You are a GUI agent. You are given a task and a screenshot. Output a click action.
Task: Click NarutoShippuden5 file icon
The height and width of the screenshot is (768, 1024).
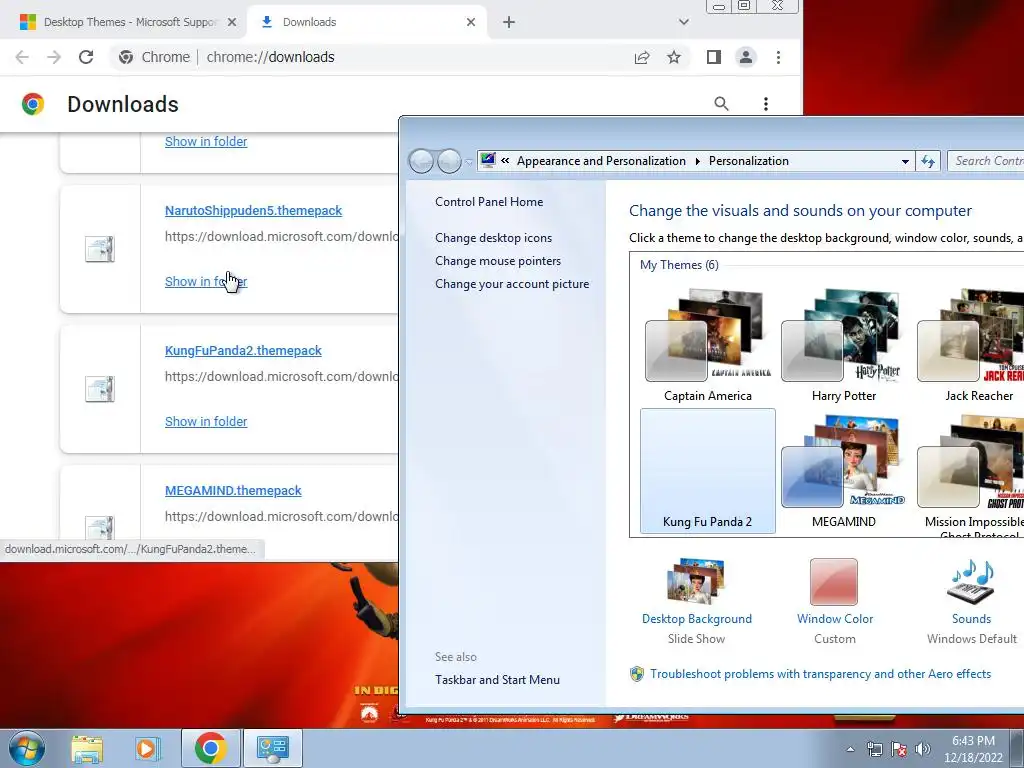[100, 249]
